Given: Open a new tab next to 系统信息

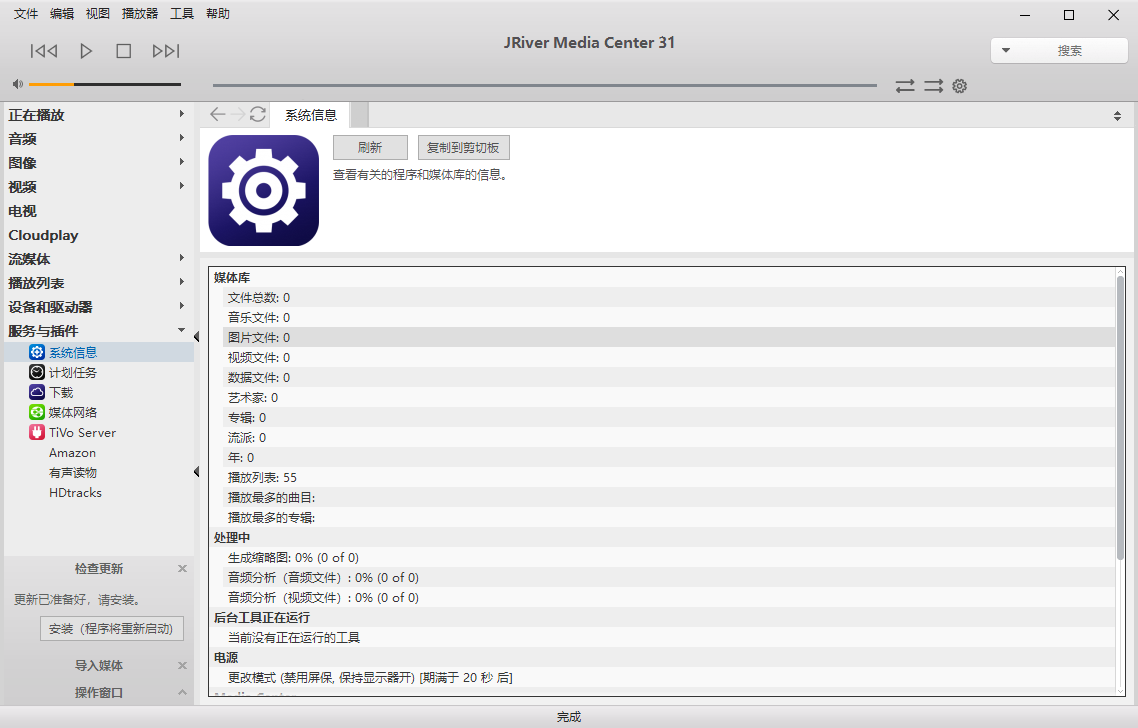Looking at the screenshot, I should coord(359,115).
